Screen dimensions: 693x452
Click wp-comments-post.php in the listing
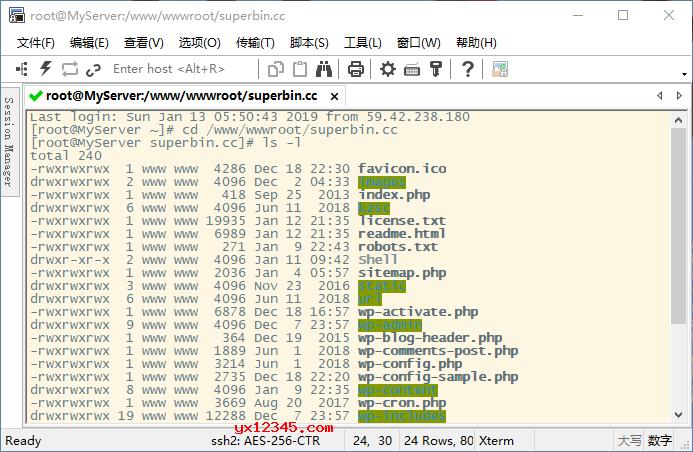[x=438, y=351]
